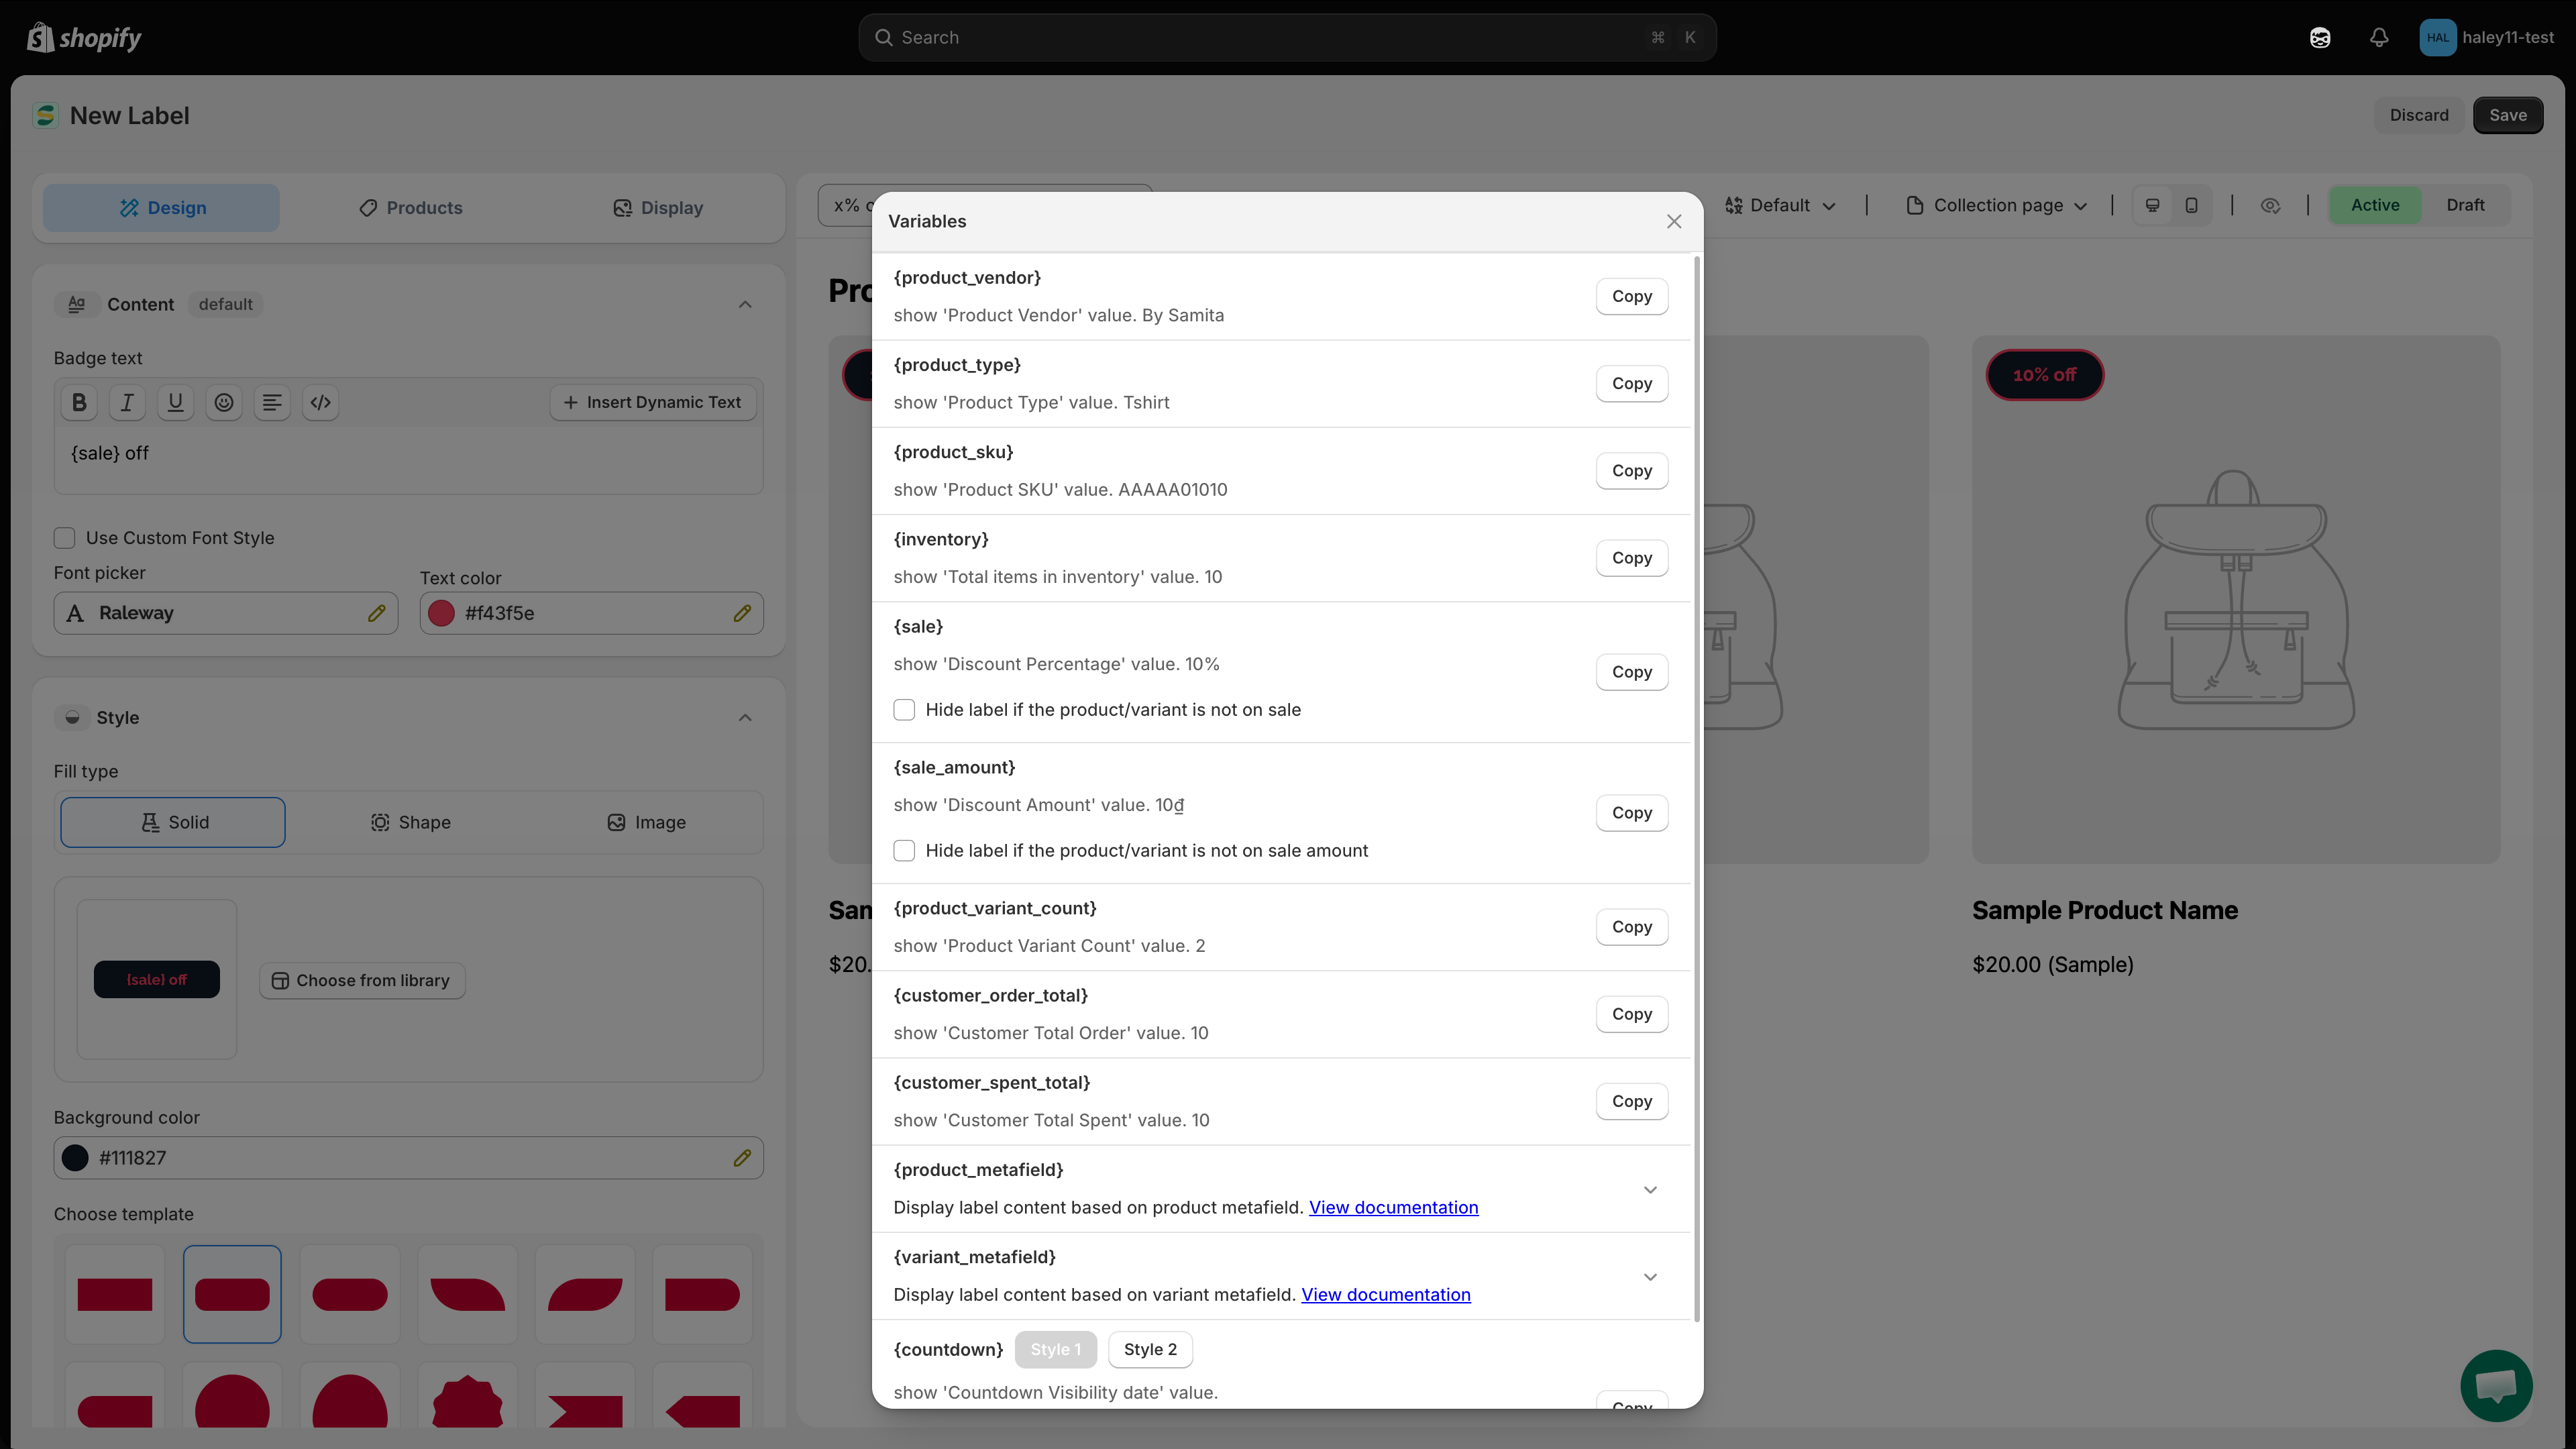Viewport: 2576px width, 1449px height.
Task: Click the preview eye icon
Action: (x=2270, y=205)
